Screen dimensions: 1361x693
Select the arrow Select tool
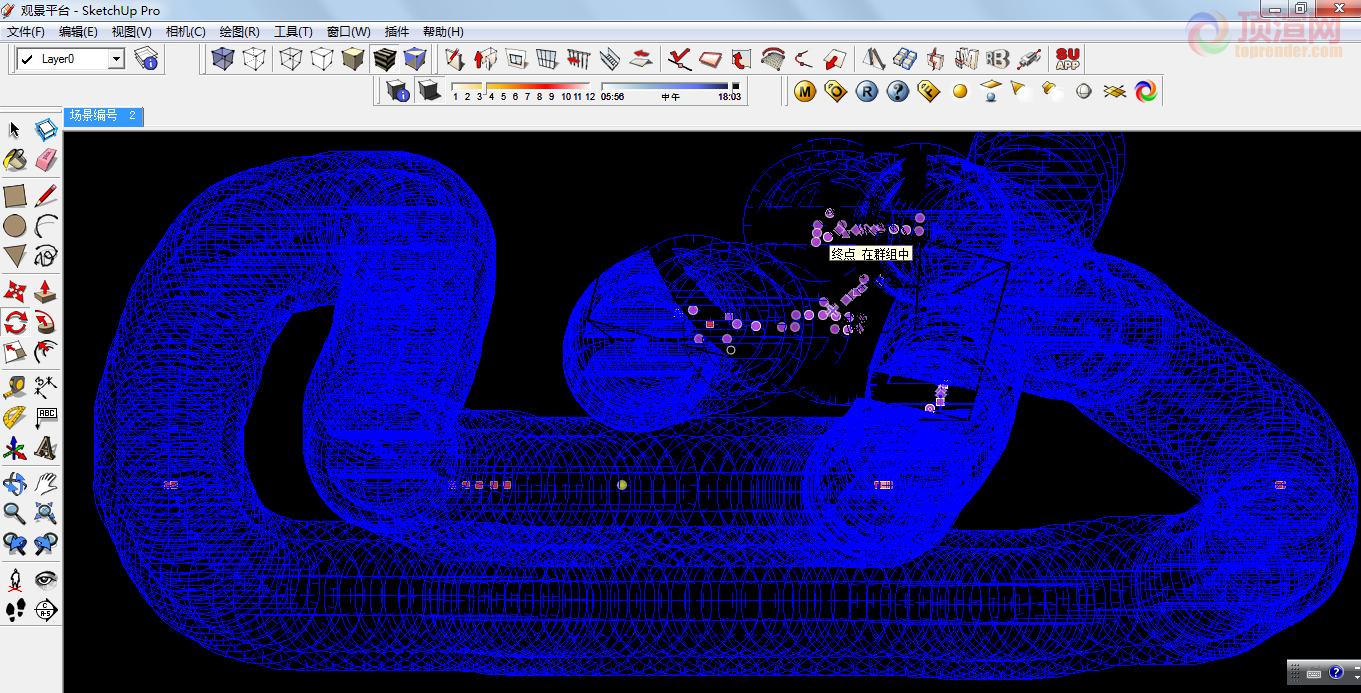(x=15, y=130)
